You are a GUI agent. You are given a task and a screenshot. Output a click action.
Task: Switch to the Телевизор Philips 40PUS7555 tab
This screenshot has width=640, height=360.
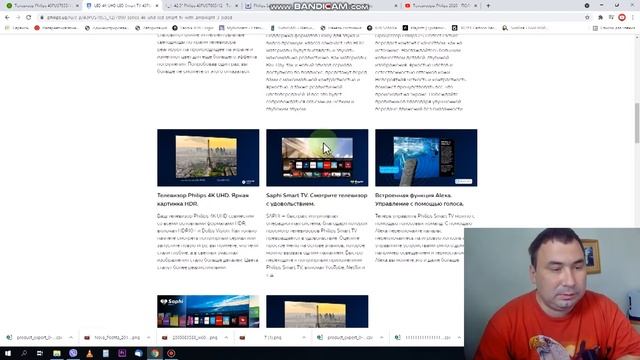click(x=42, y=6)
